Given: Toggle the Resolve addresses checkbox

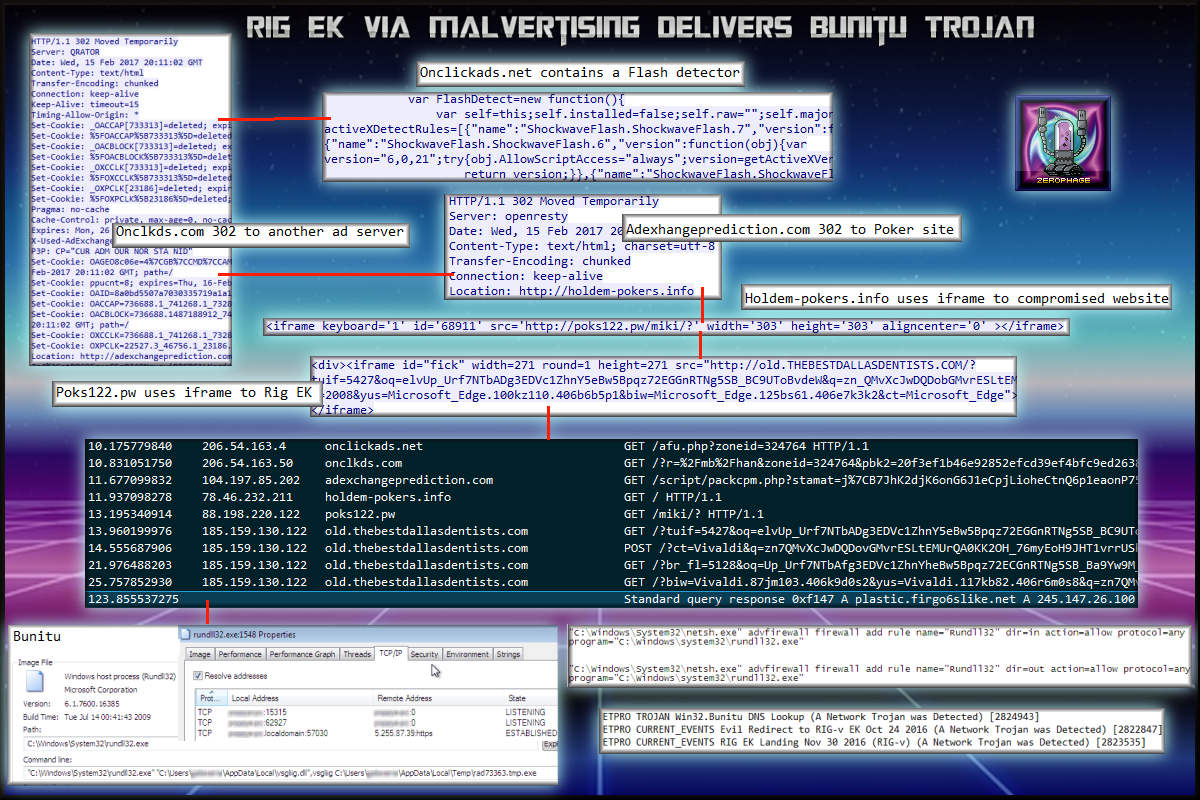Looking at the screenshot, I should click(x=198, y=676).
